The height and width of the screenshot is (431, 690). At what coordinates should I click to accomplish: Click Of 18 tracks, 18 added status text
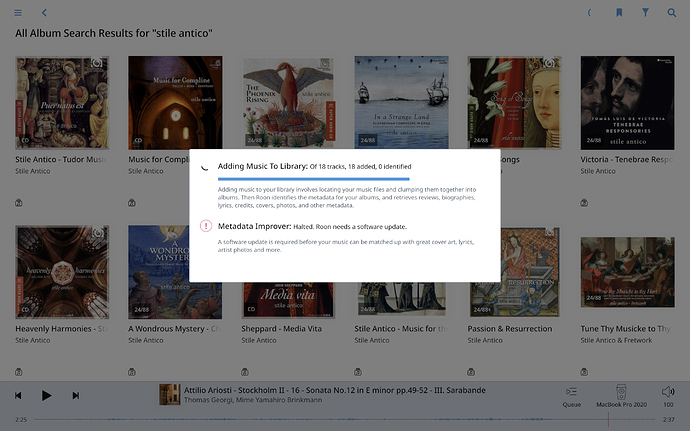pyautogui.click(x=360, y=166)
